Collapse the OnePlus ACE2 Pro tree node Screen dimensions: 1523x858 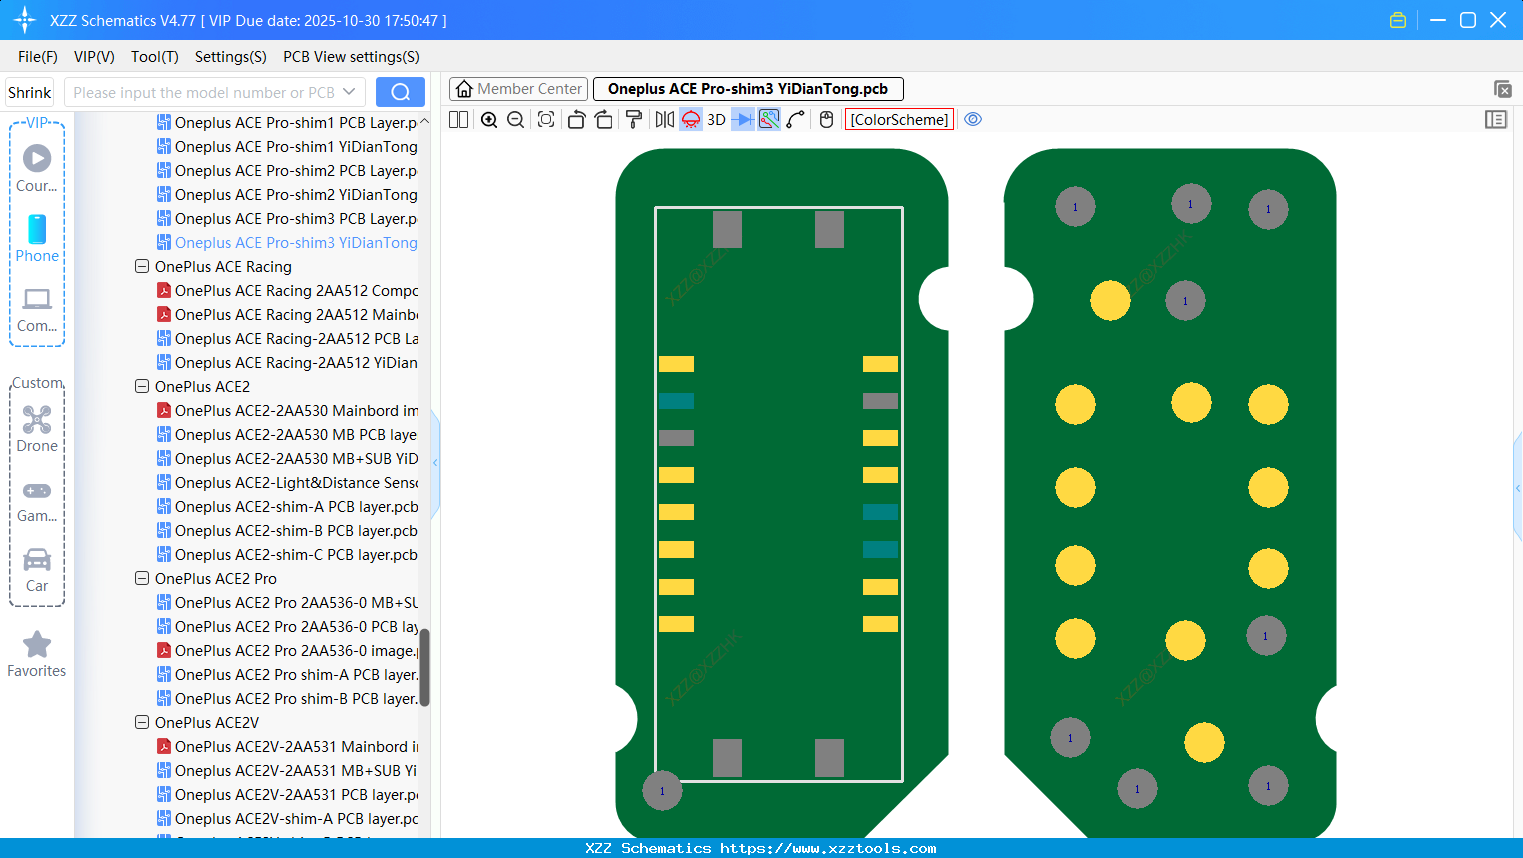click(142, 579)
